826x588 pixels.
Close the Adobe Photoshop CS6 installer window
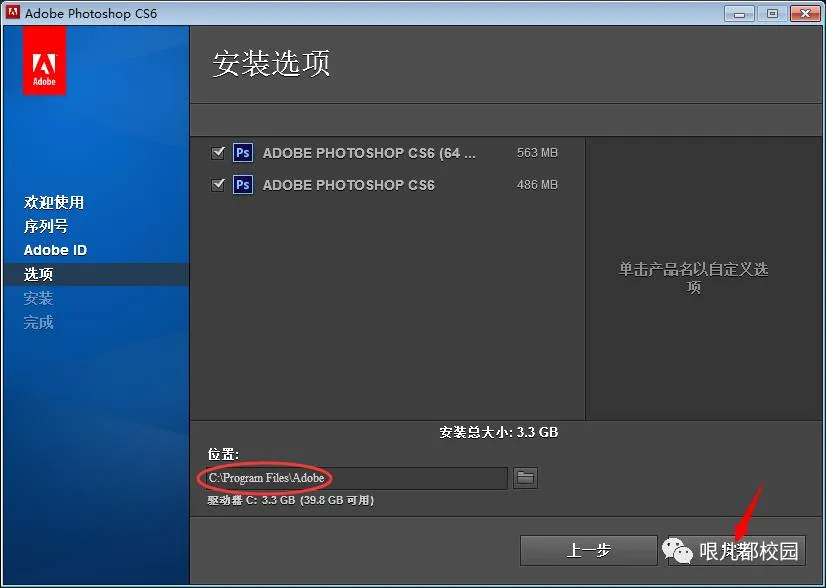[x=805, y=13]
